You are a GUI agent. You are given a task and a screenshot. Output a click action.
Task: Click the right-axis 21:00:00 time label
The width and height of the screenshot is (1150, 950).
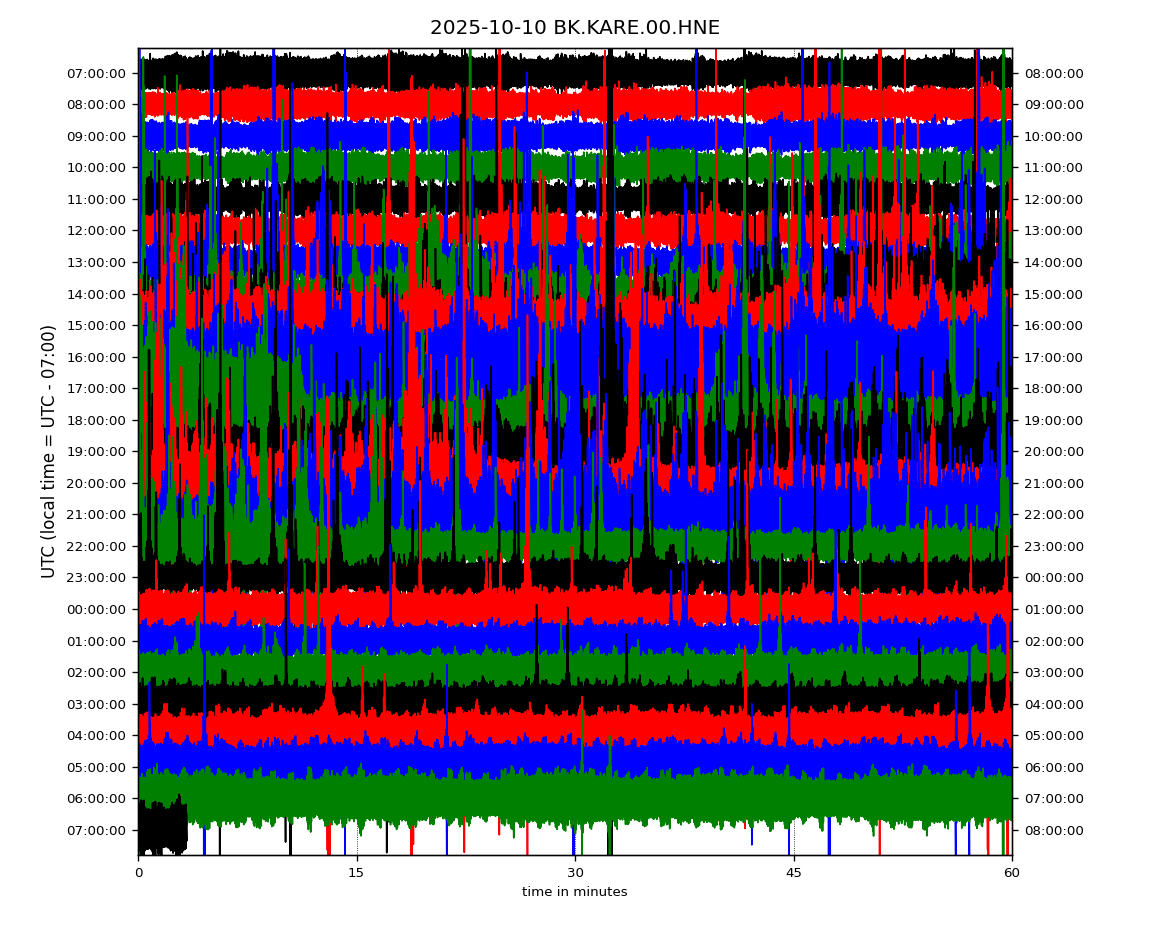pos(1053,483)
